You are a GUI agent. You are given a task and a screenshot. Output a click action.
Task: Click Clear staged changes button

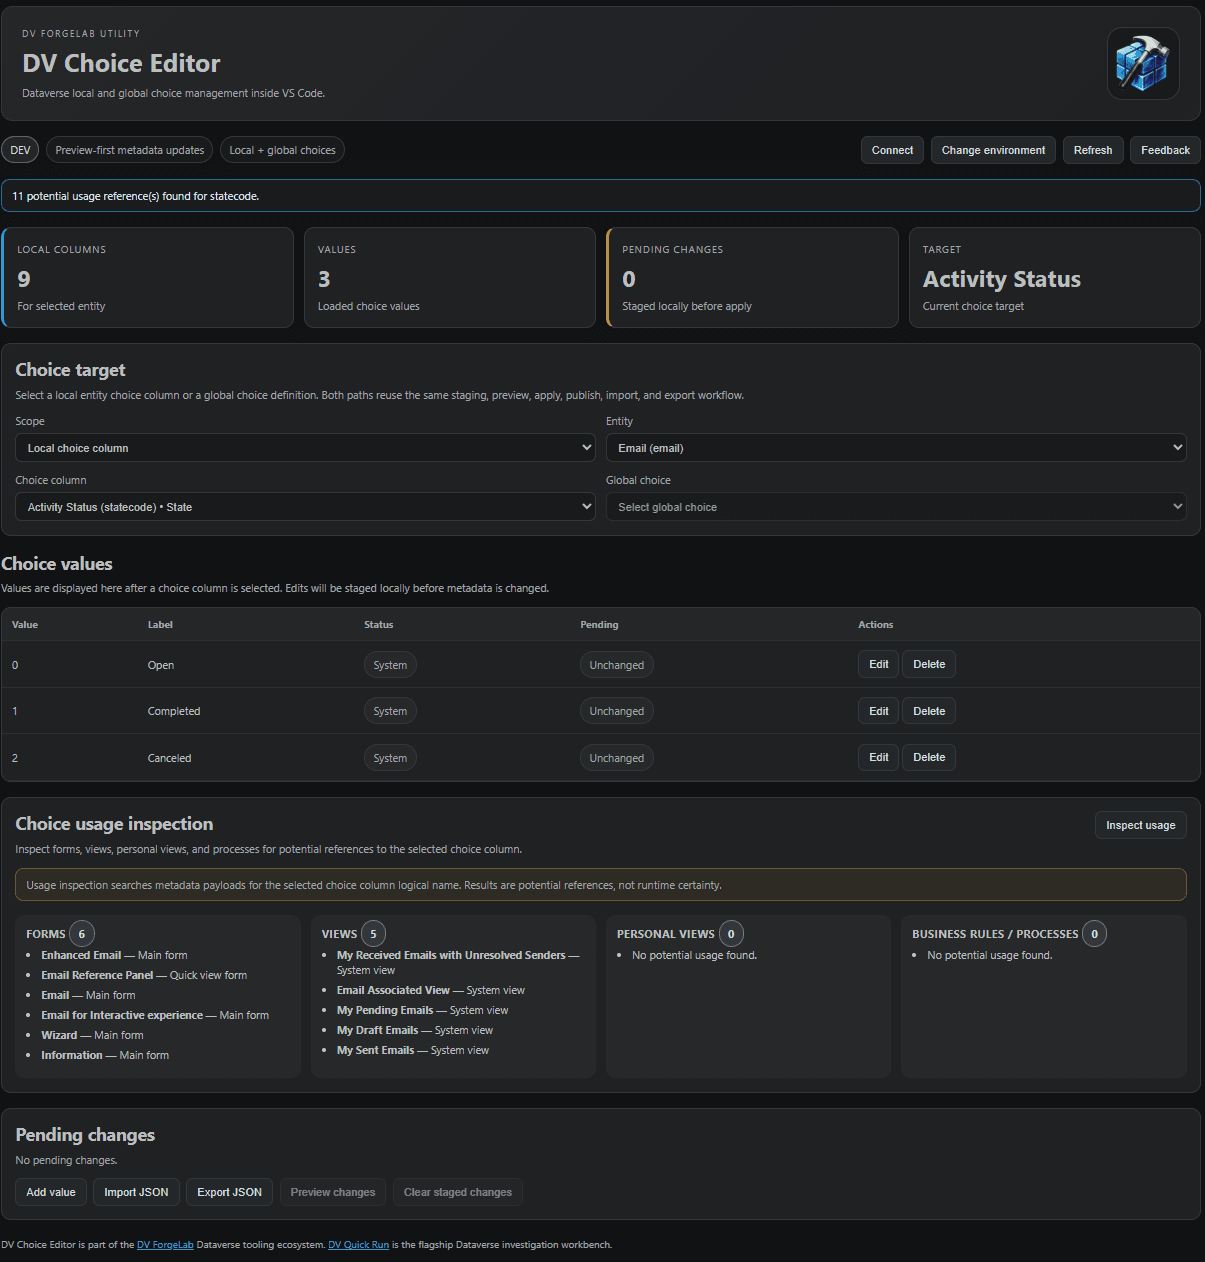pos(458,1192)
